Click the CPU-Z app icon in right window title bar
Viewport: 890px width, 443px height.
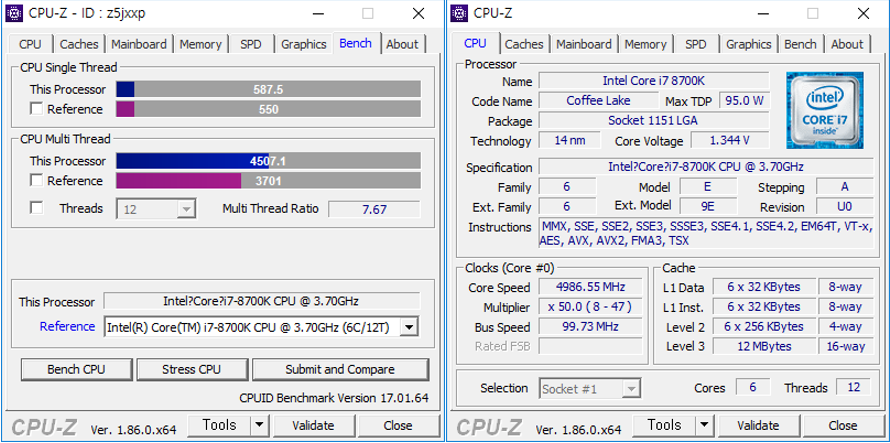click(459, 14)
